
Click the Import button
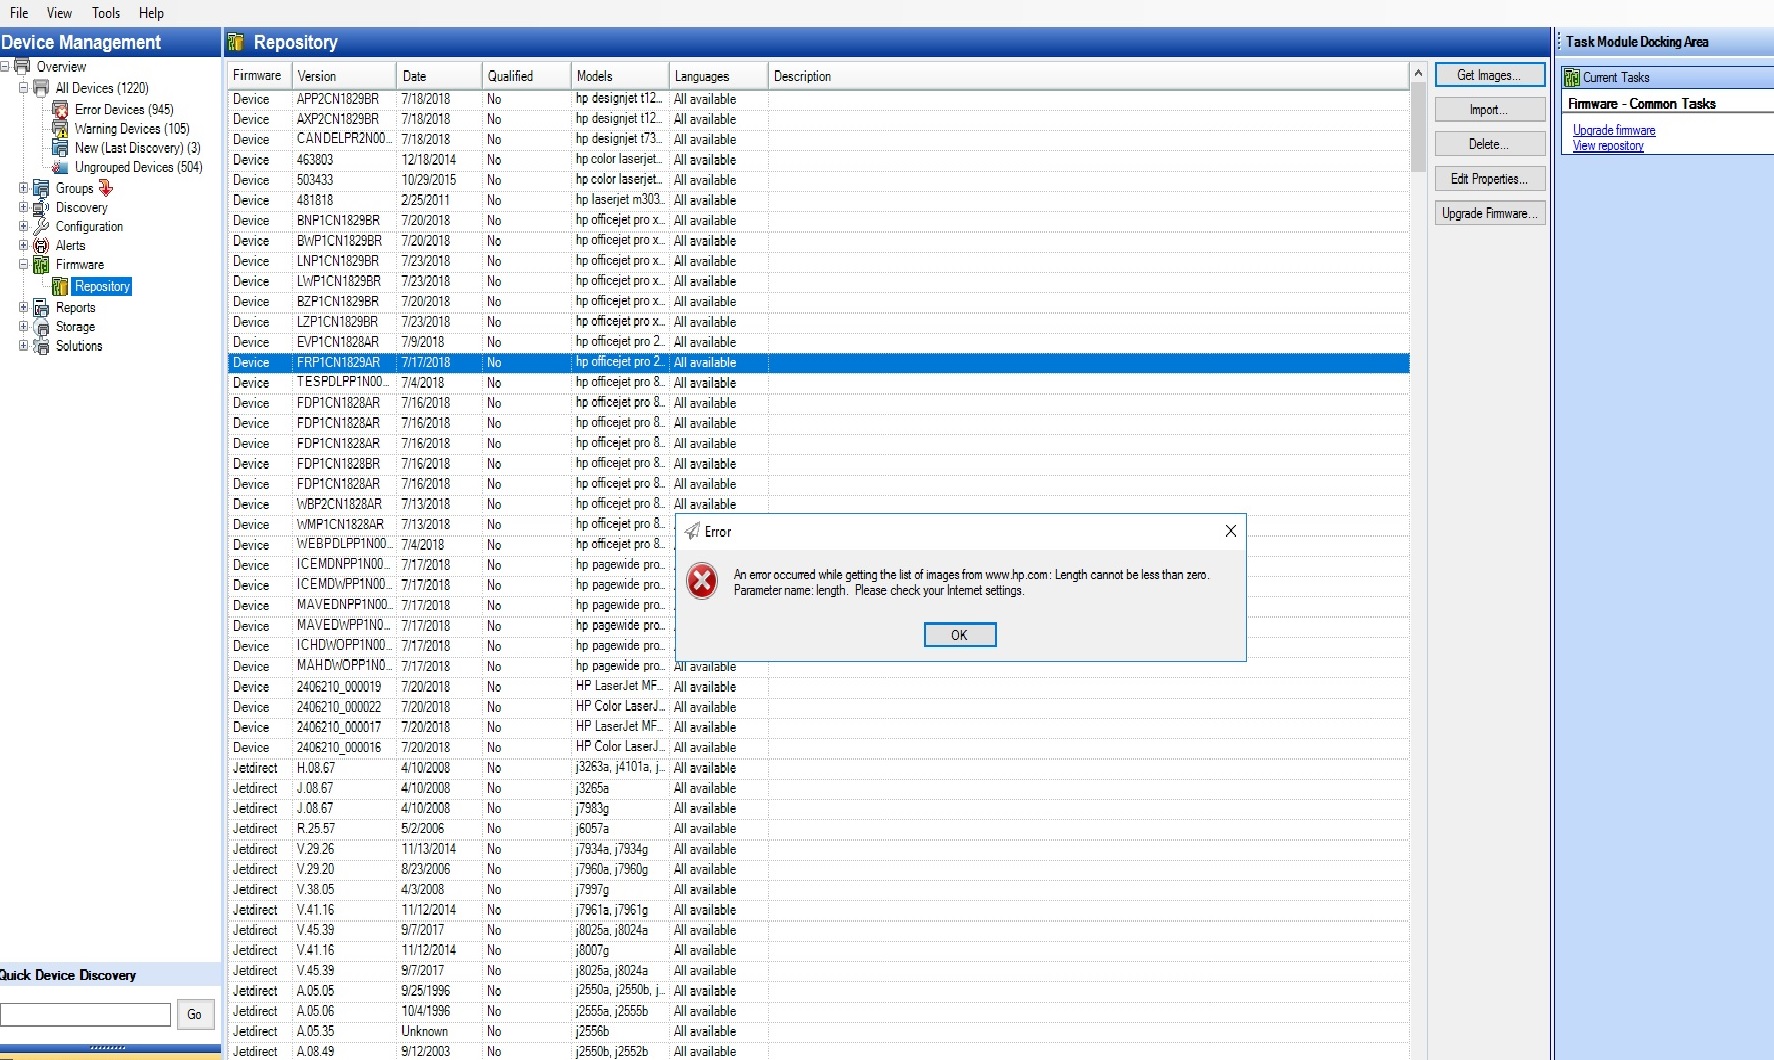pyautogui.click(x=1489, y=110)
